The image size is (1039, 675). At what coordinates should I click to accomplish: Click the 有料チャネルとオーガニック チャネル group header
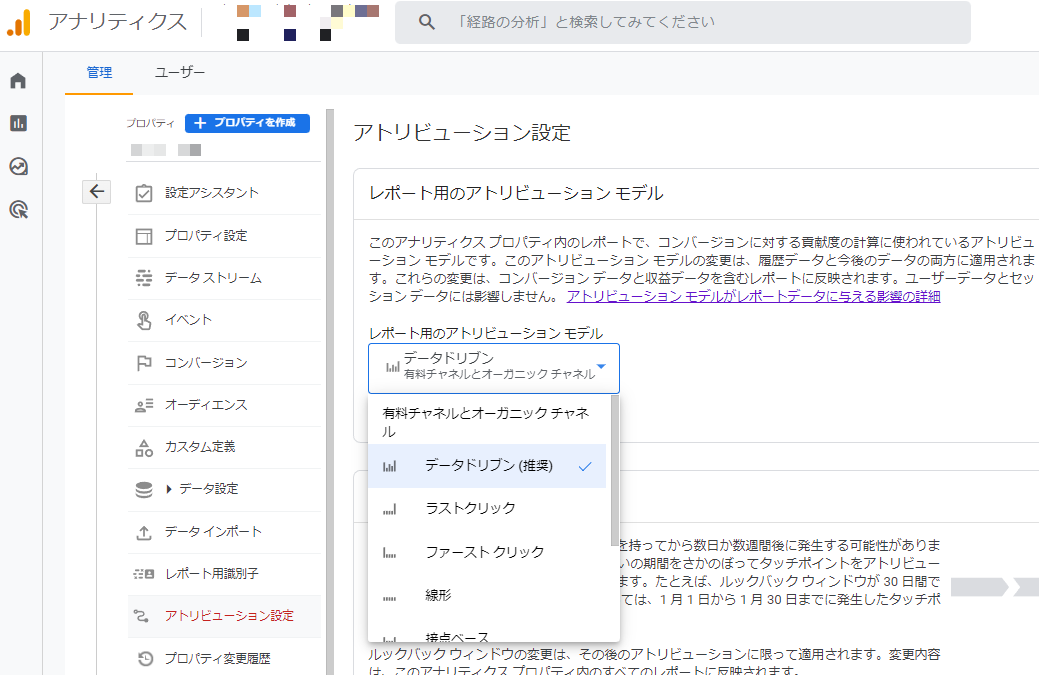tap(486, 422)
